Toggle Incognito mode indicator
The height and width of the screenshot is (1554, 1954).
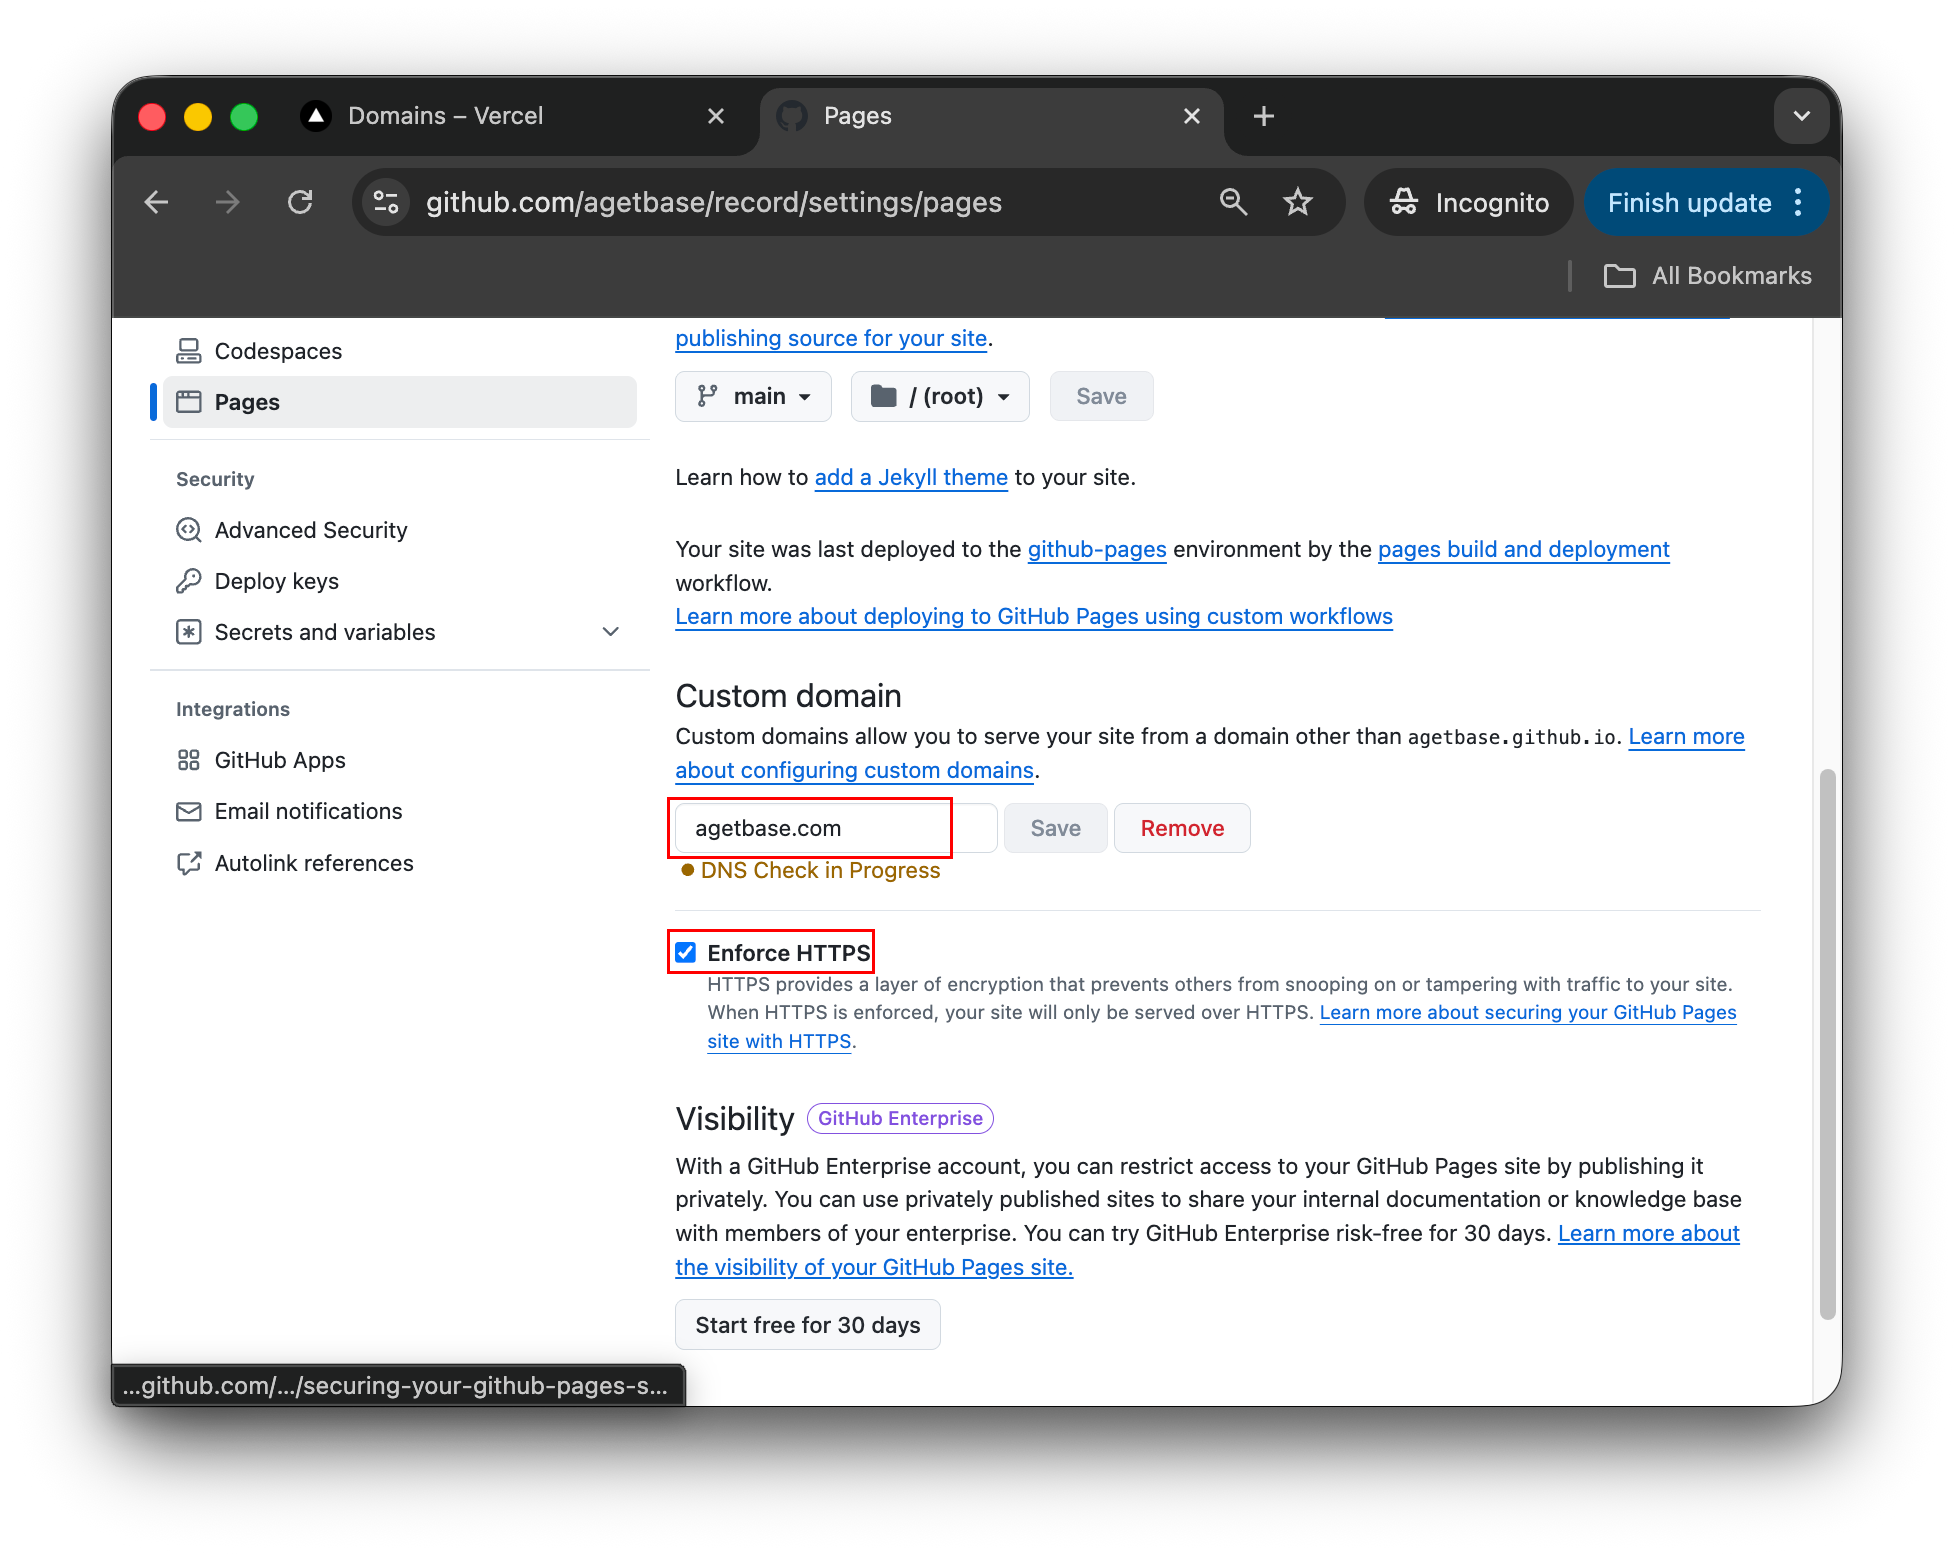[1468, 201]
